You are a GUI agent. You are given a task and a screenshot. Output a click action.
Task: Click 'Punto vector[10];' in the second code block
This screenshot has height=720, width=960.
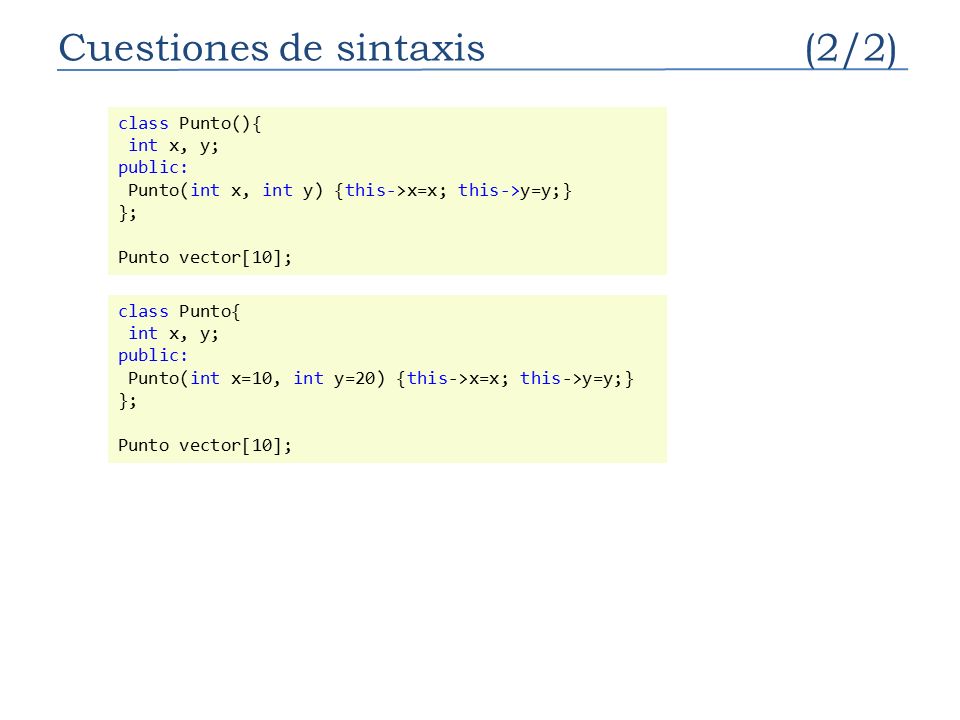(205, 445)
